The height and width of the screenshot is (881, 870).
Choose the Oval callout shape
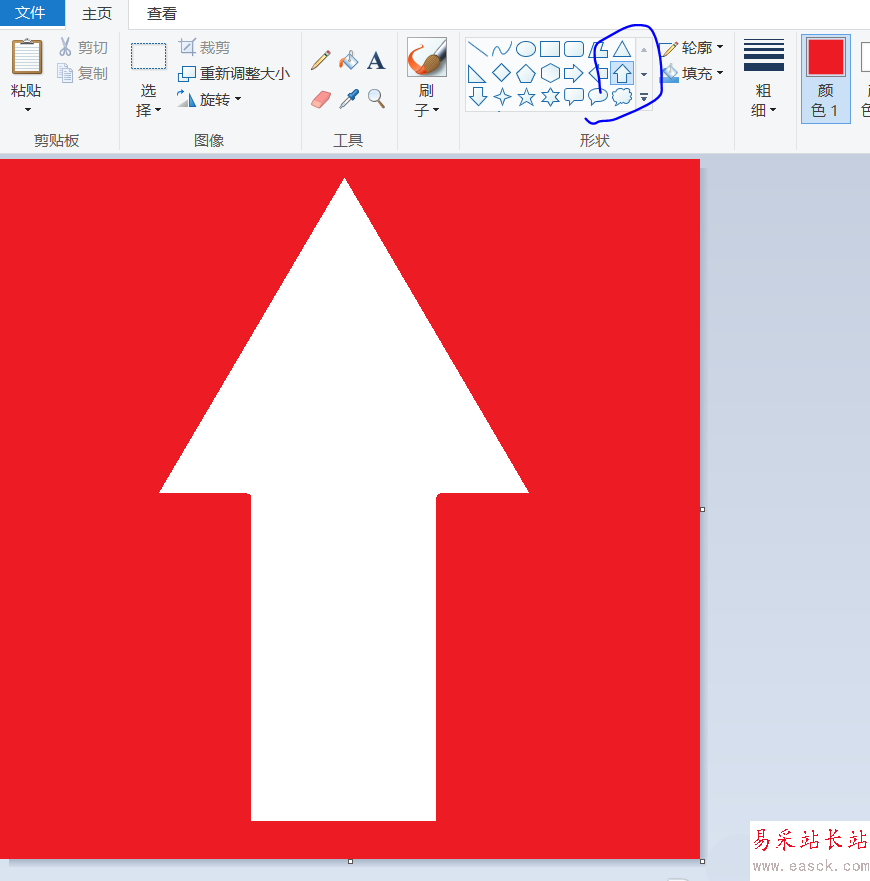(598, 97)
